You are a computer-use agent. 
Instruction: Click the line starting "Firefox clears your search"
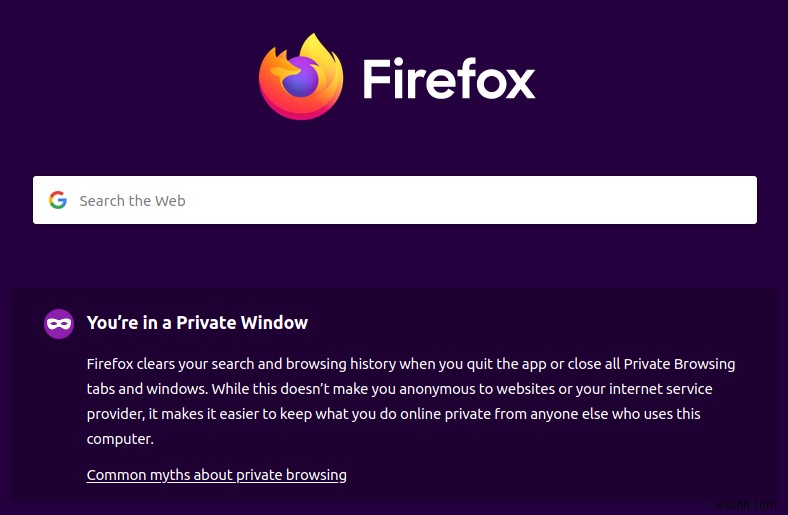400,363
